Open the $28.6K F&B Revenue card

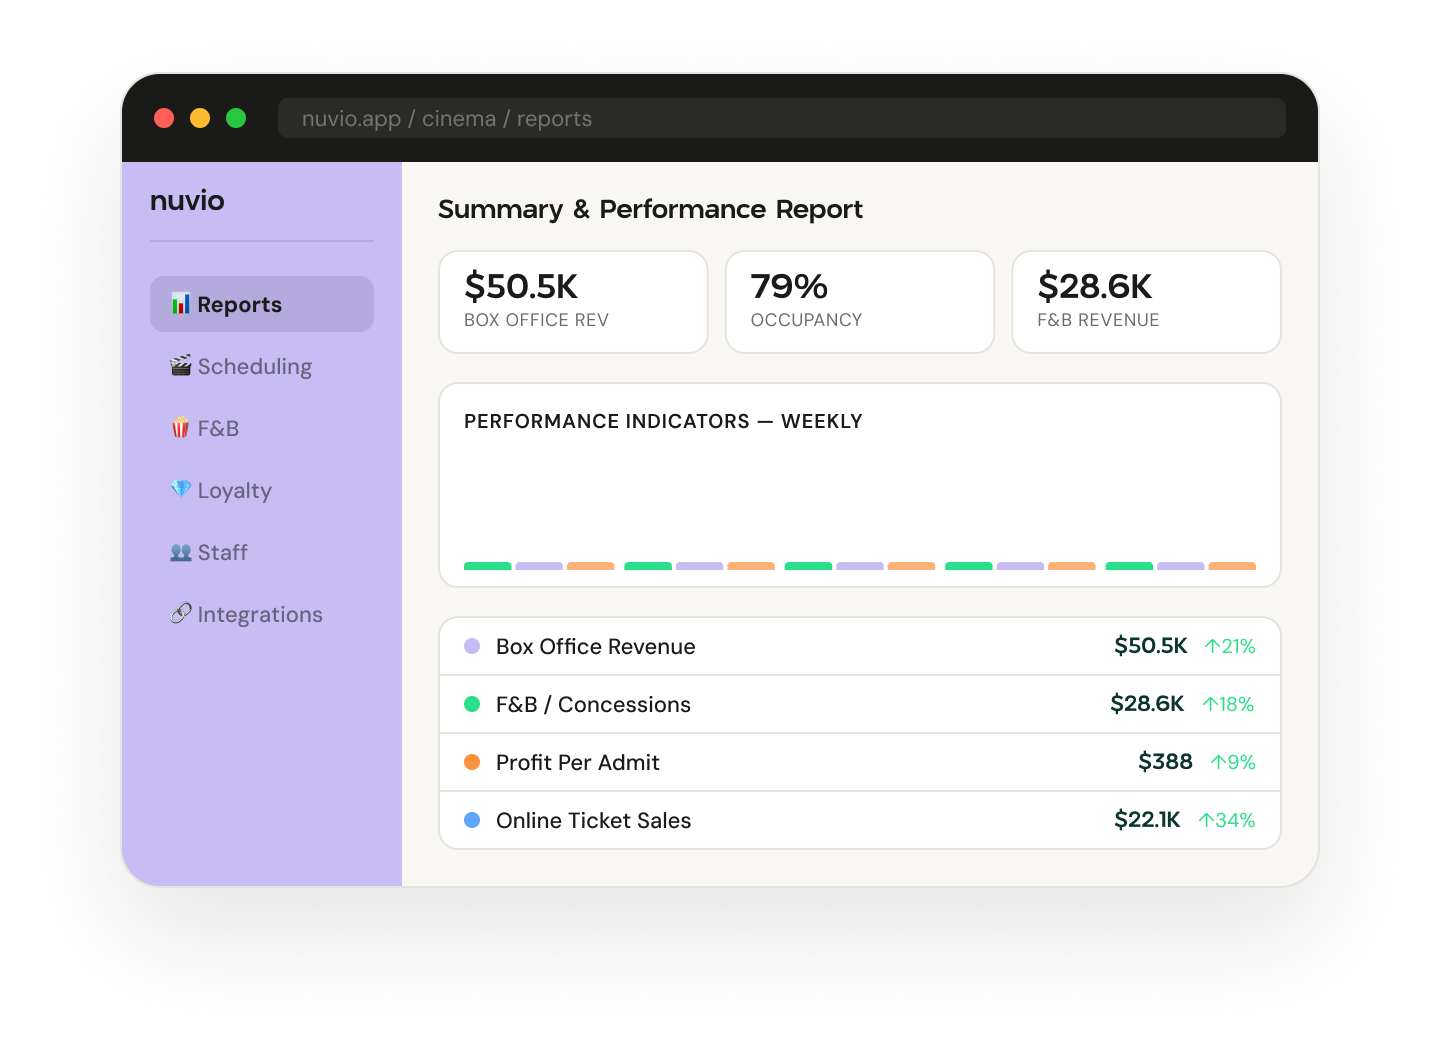pos(1146,302)
